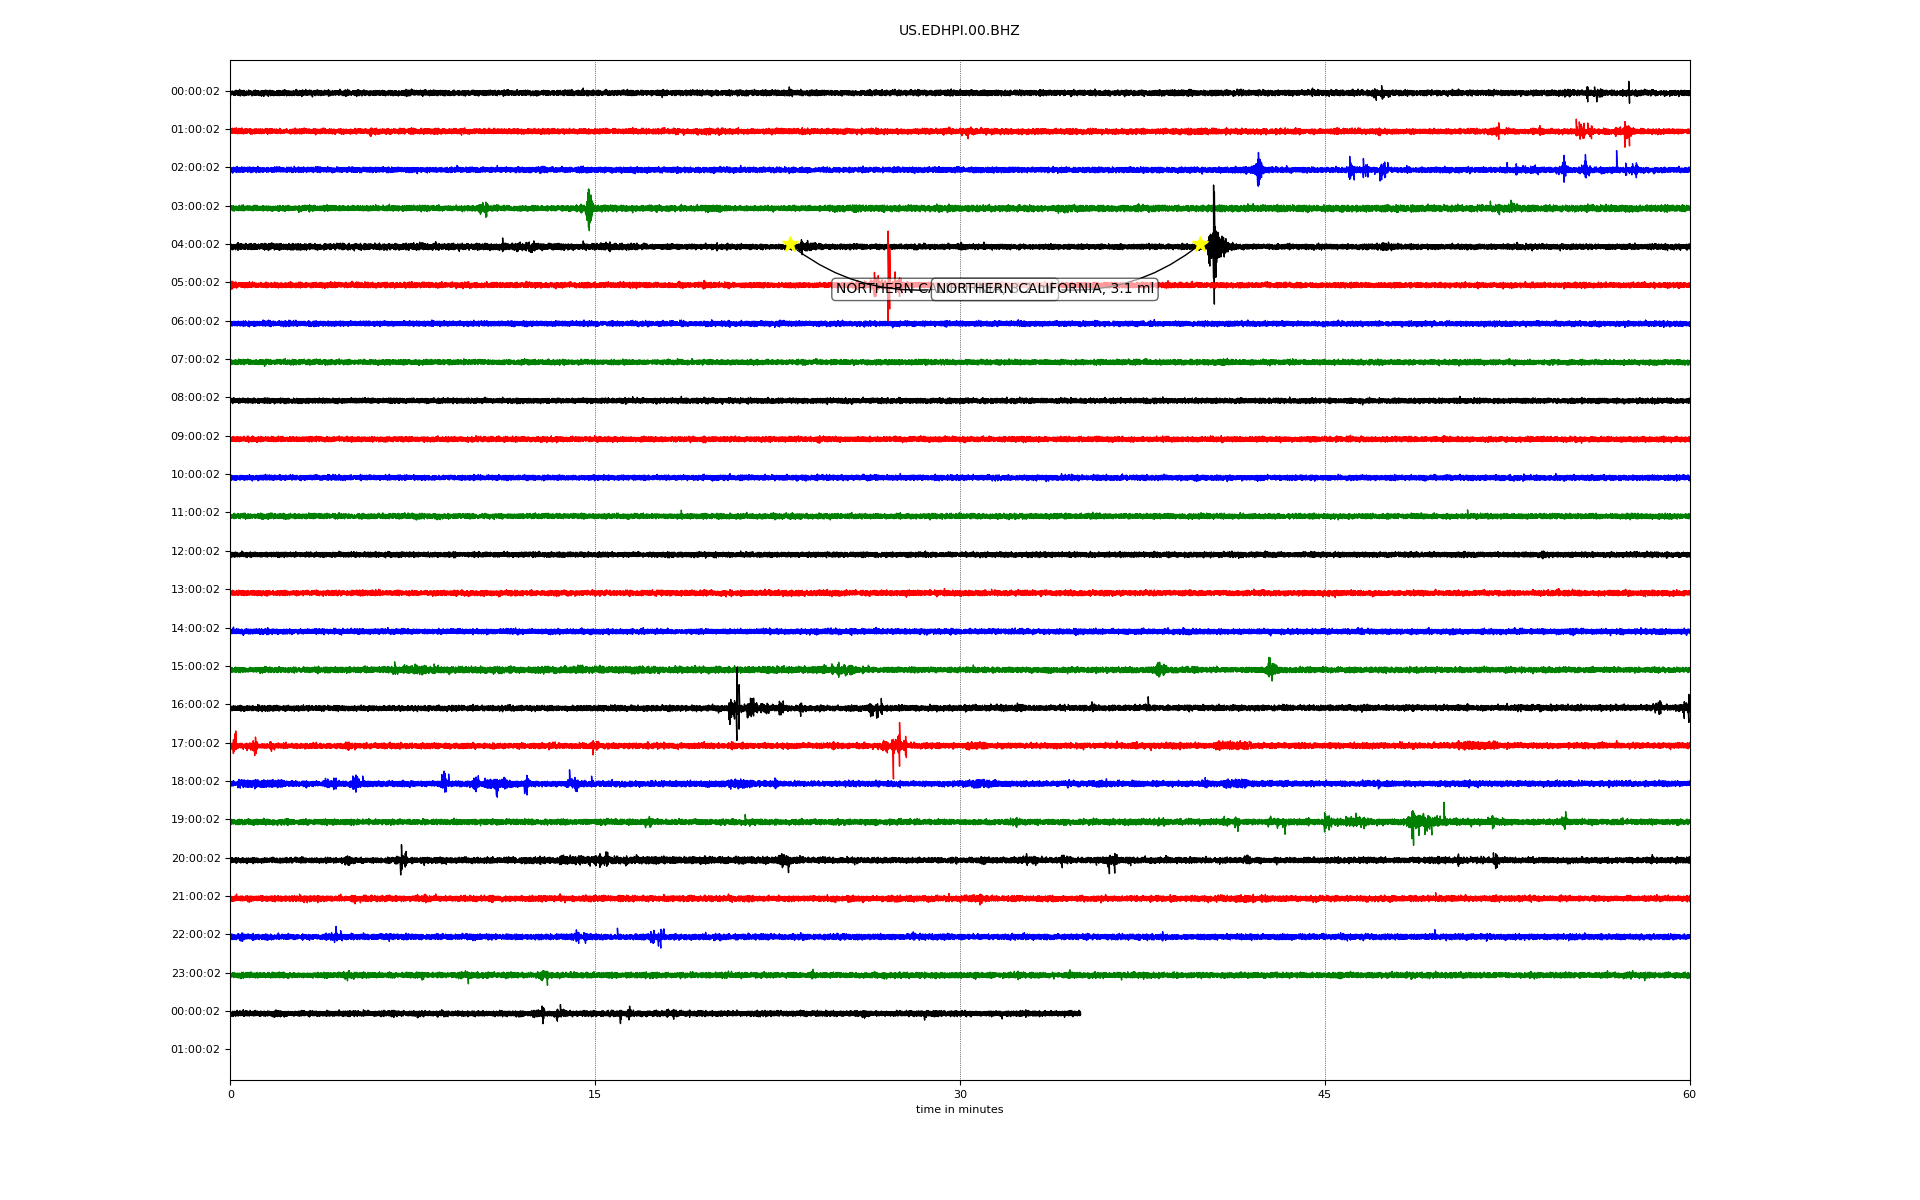Click the 15 tick on x-axis

pyautogui.click(x=595, y=1094)
